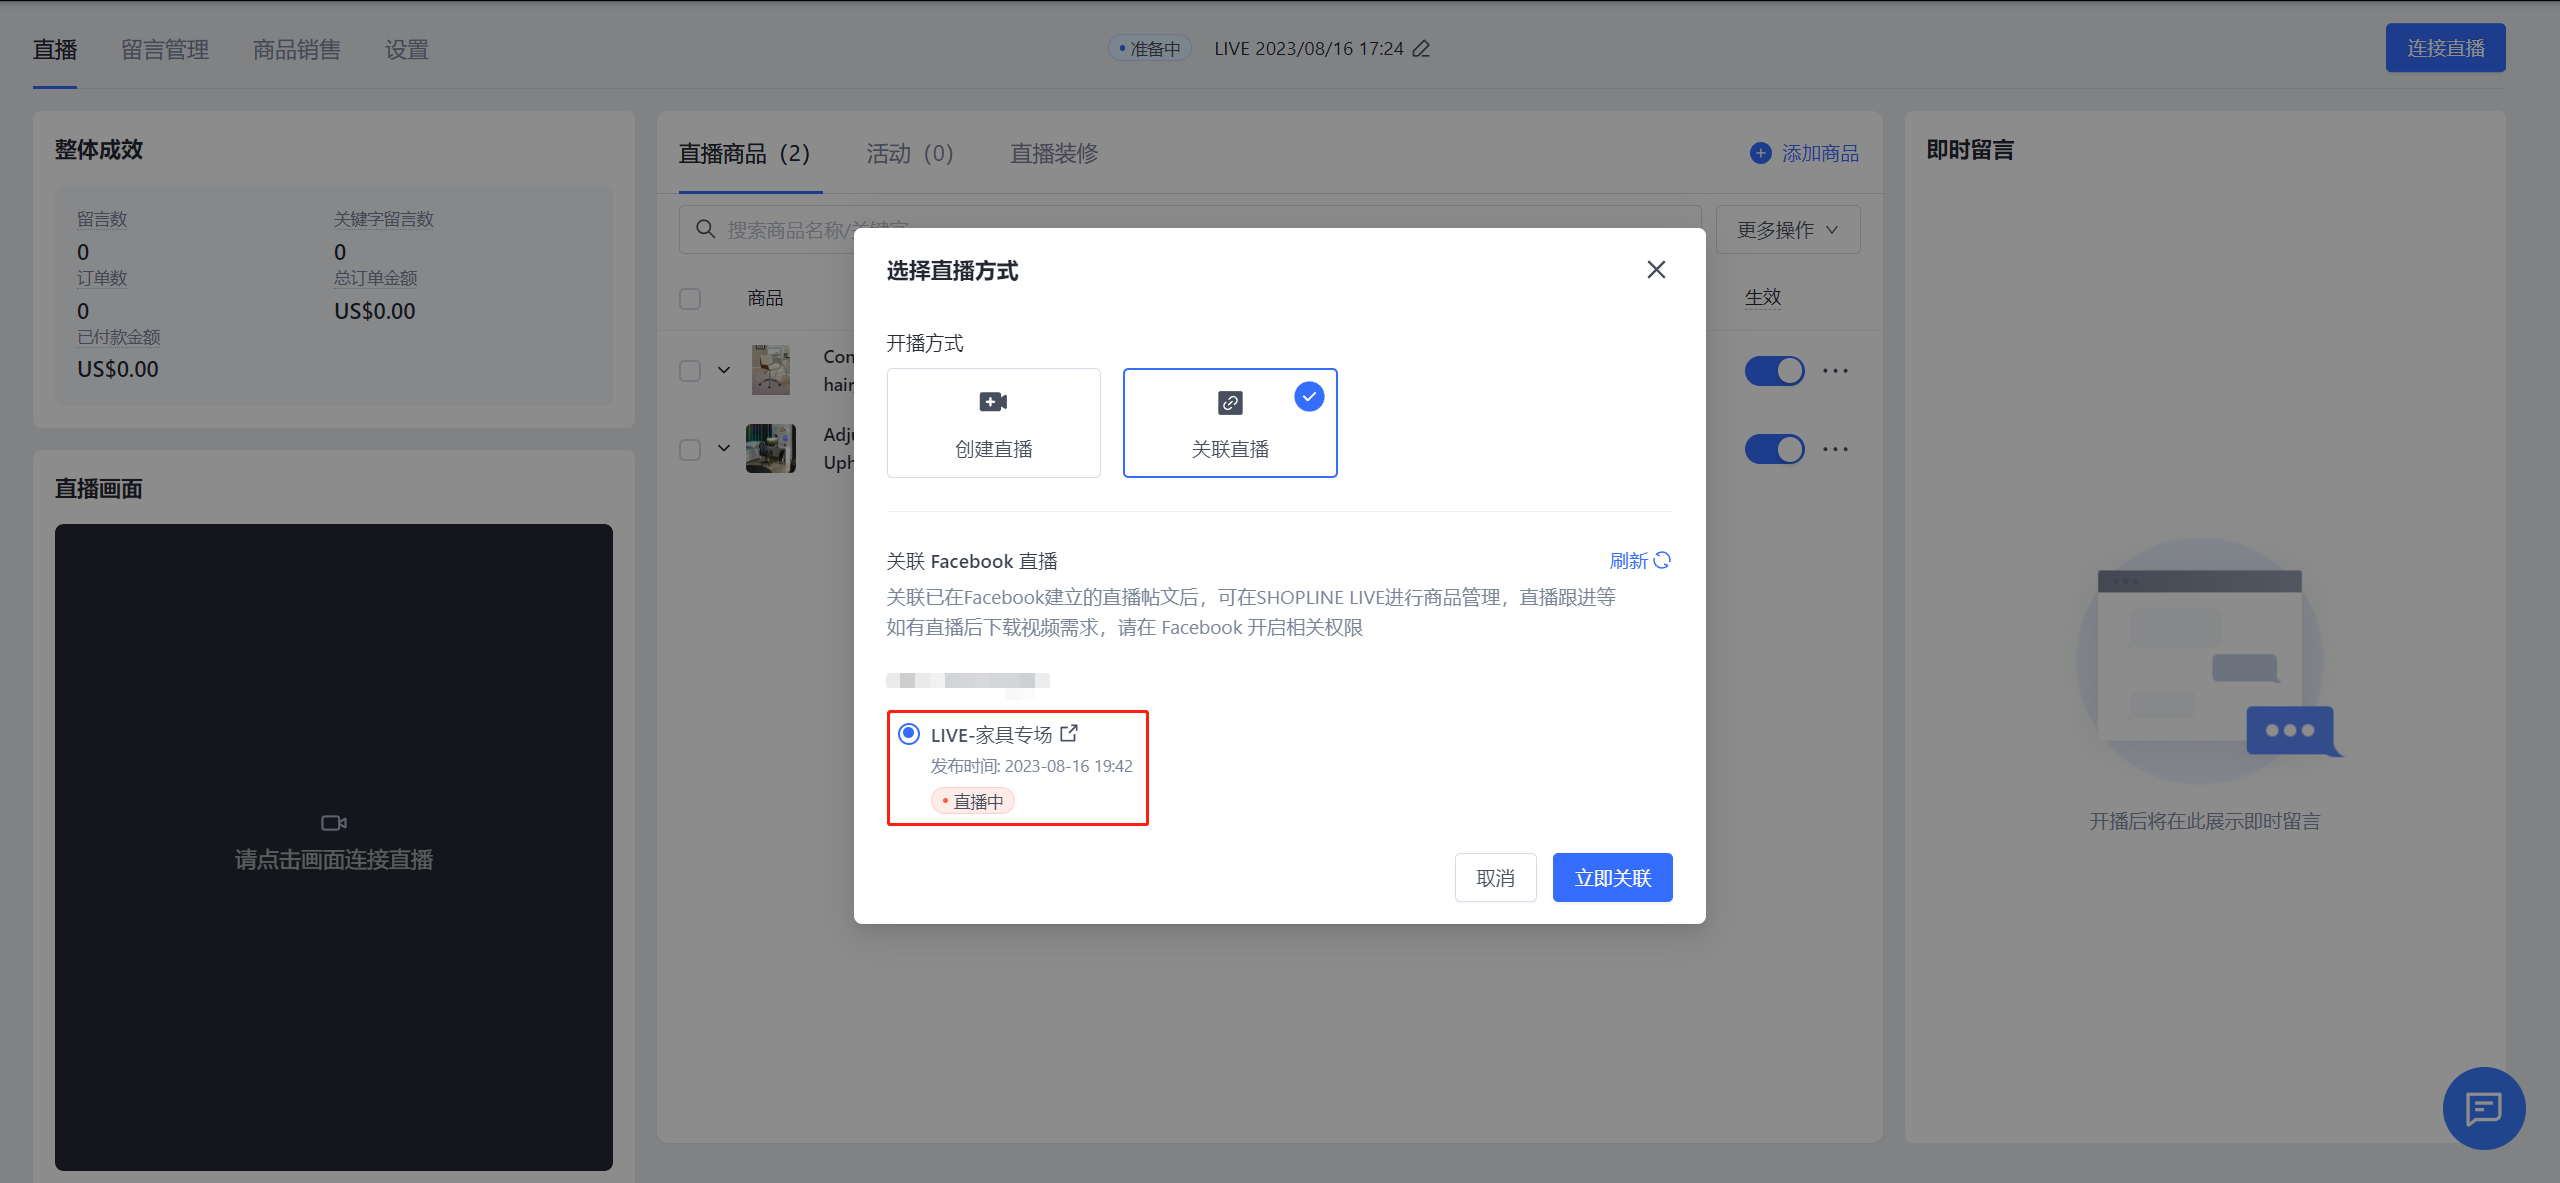Image resolution: width=2560 pixels, height=1183 pixels.
Task: Click the live preview to connect stream
Action: (334, 847)
